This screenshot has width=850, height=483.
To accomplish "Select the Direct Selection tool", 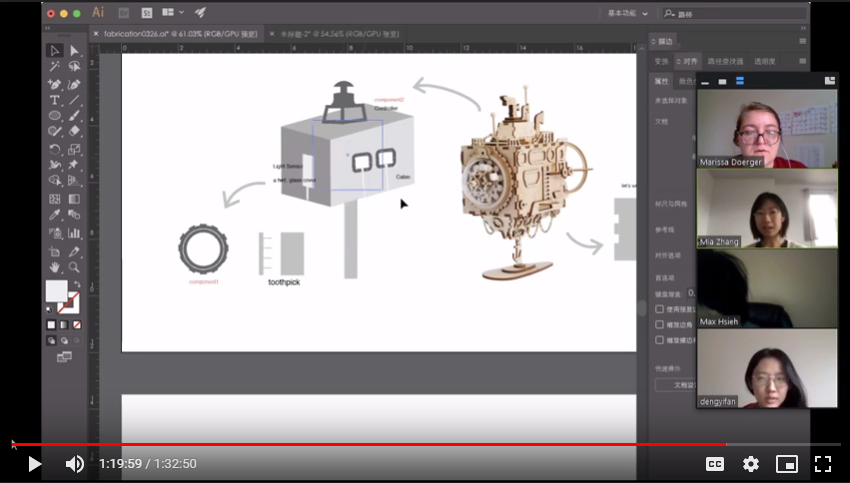I will coord(74,51).
